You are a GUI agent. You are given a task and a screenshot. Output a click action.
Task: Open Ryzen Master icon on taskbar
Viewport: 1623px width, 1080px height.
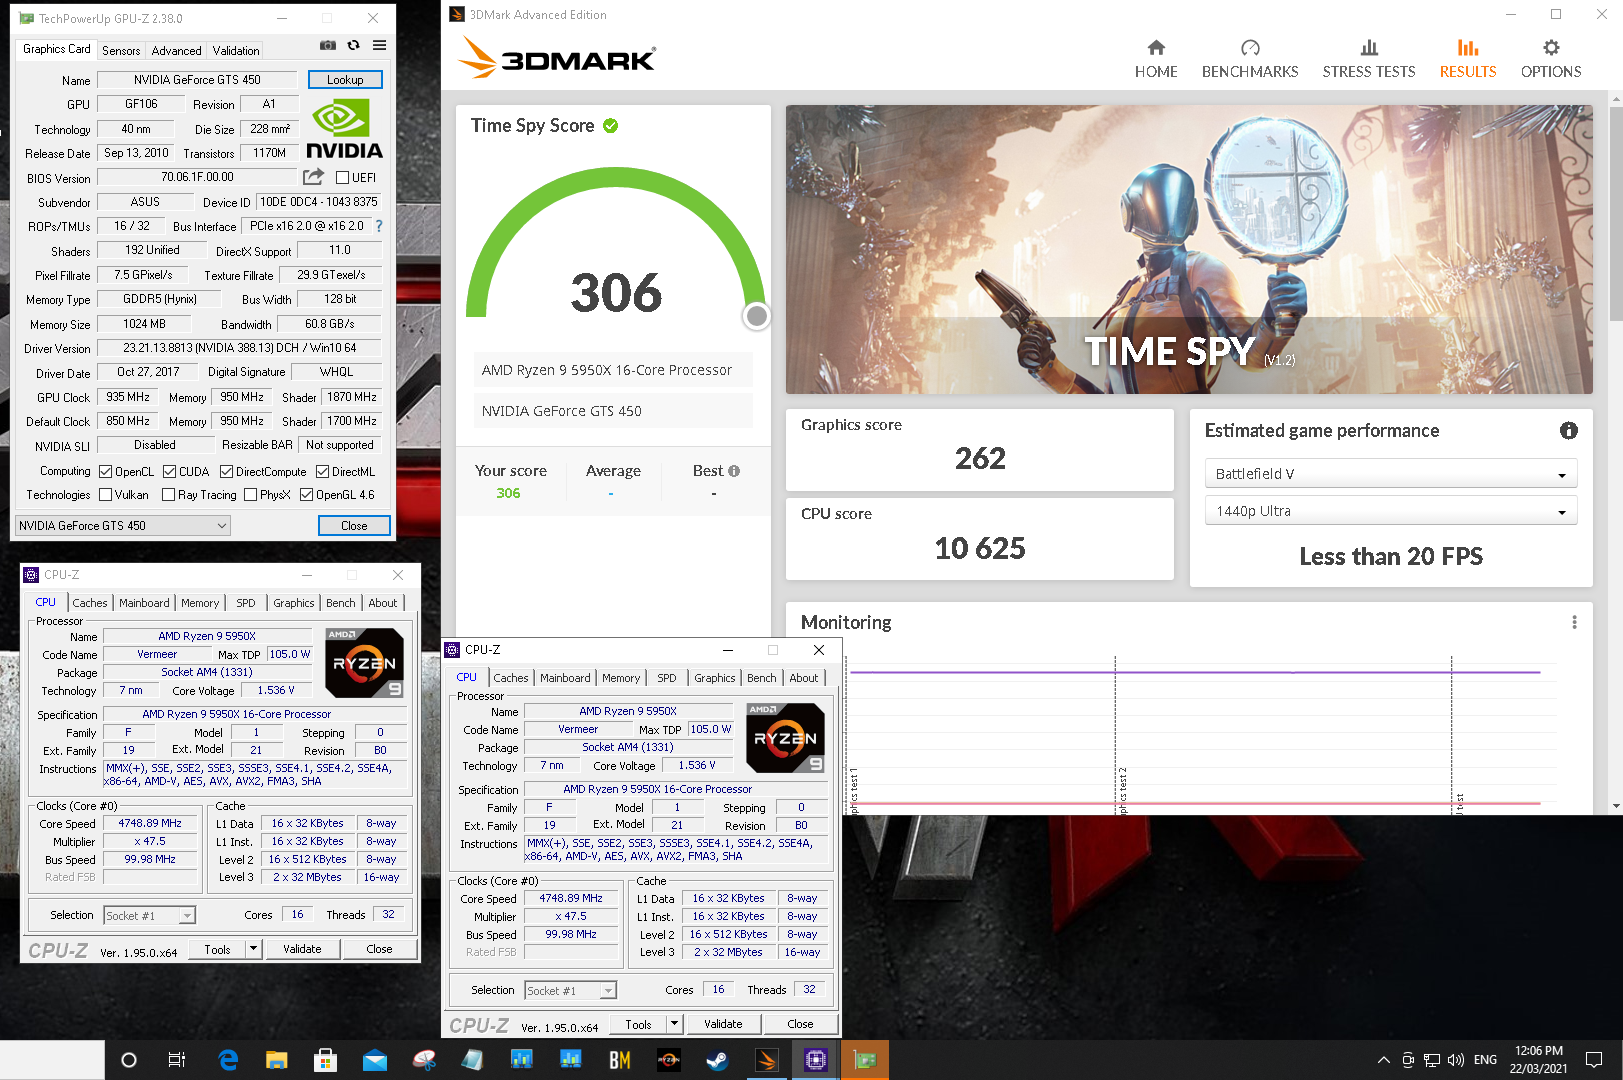pyautogui.click(x=669, y=1060)
